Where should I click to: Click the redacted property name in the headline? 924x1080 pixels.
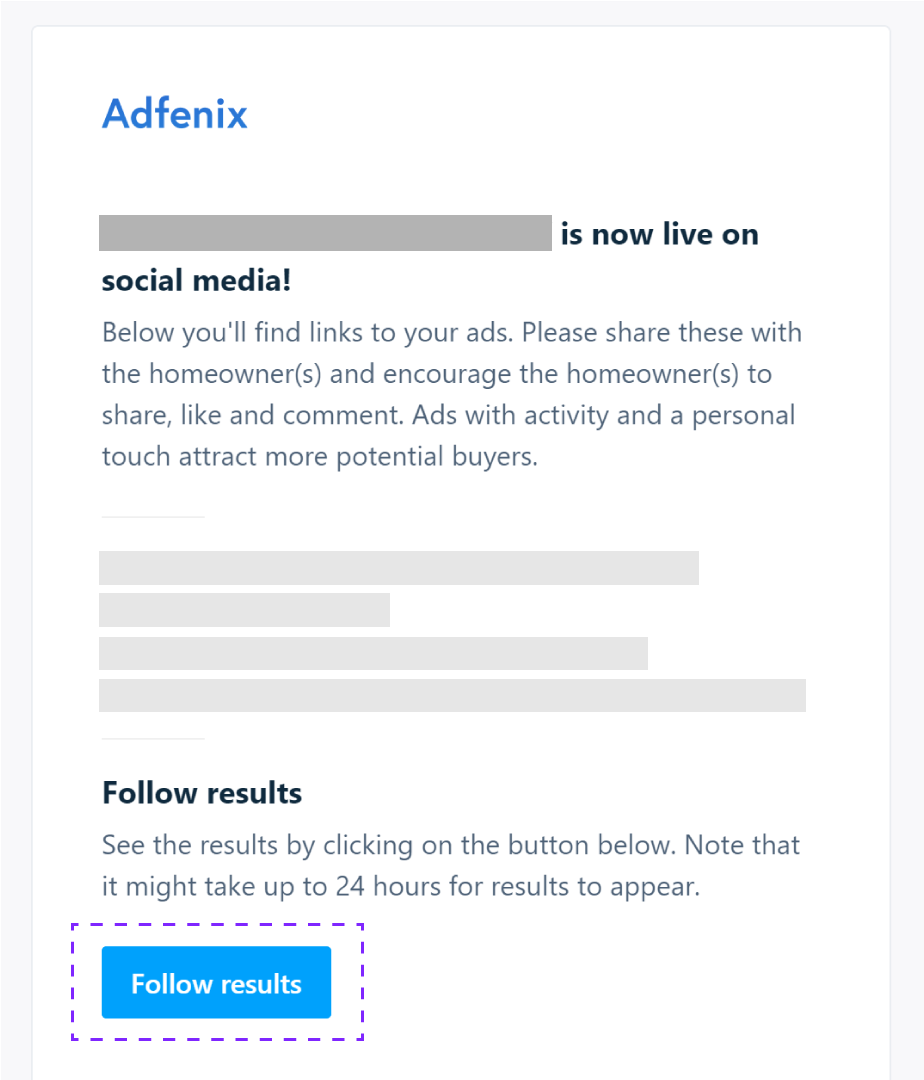(x=325, y=232)
